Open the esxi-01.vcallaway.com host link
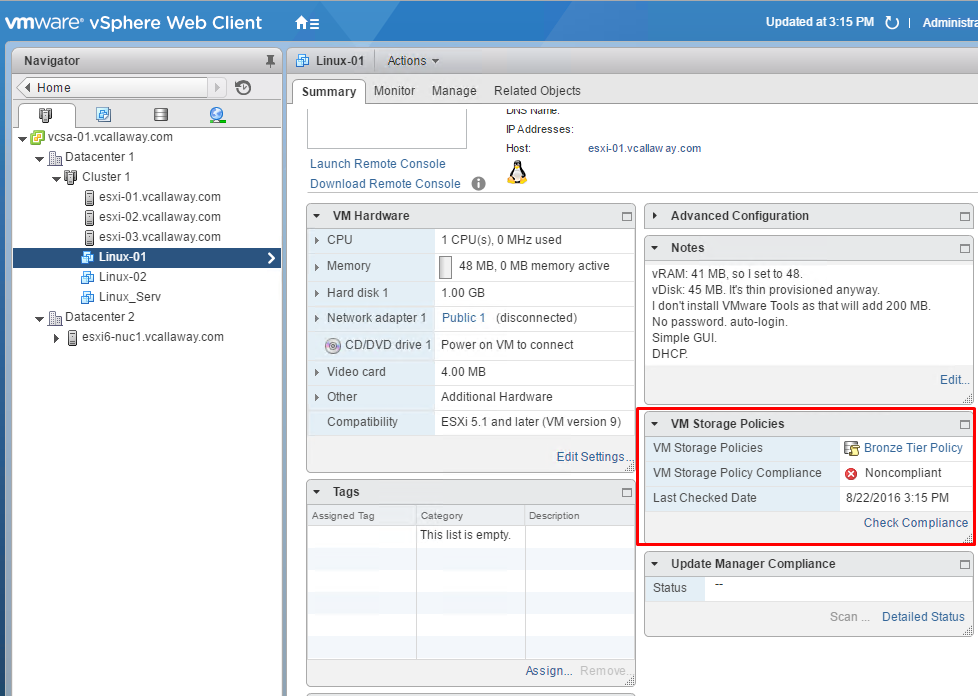978x696 pixels. [x=644, y=148]
